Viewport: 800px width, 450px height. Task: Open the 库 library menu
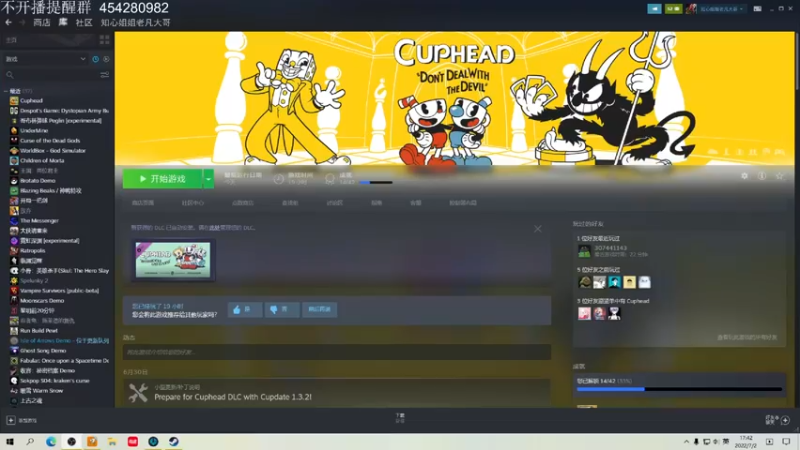[63, 22]
